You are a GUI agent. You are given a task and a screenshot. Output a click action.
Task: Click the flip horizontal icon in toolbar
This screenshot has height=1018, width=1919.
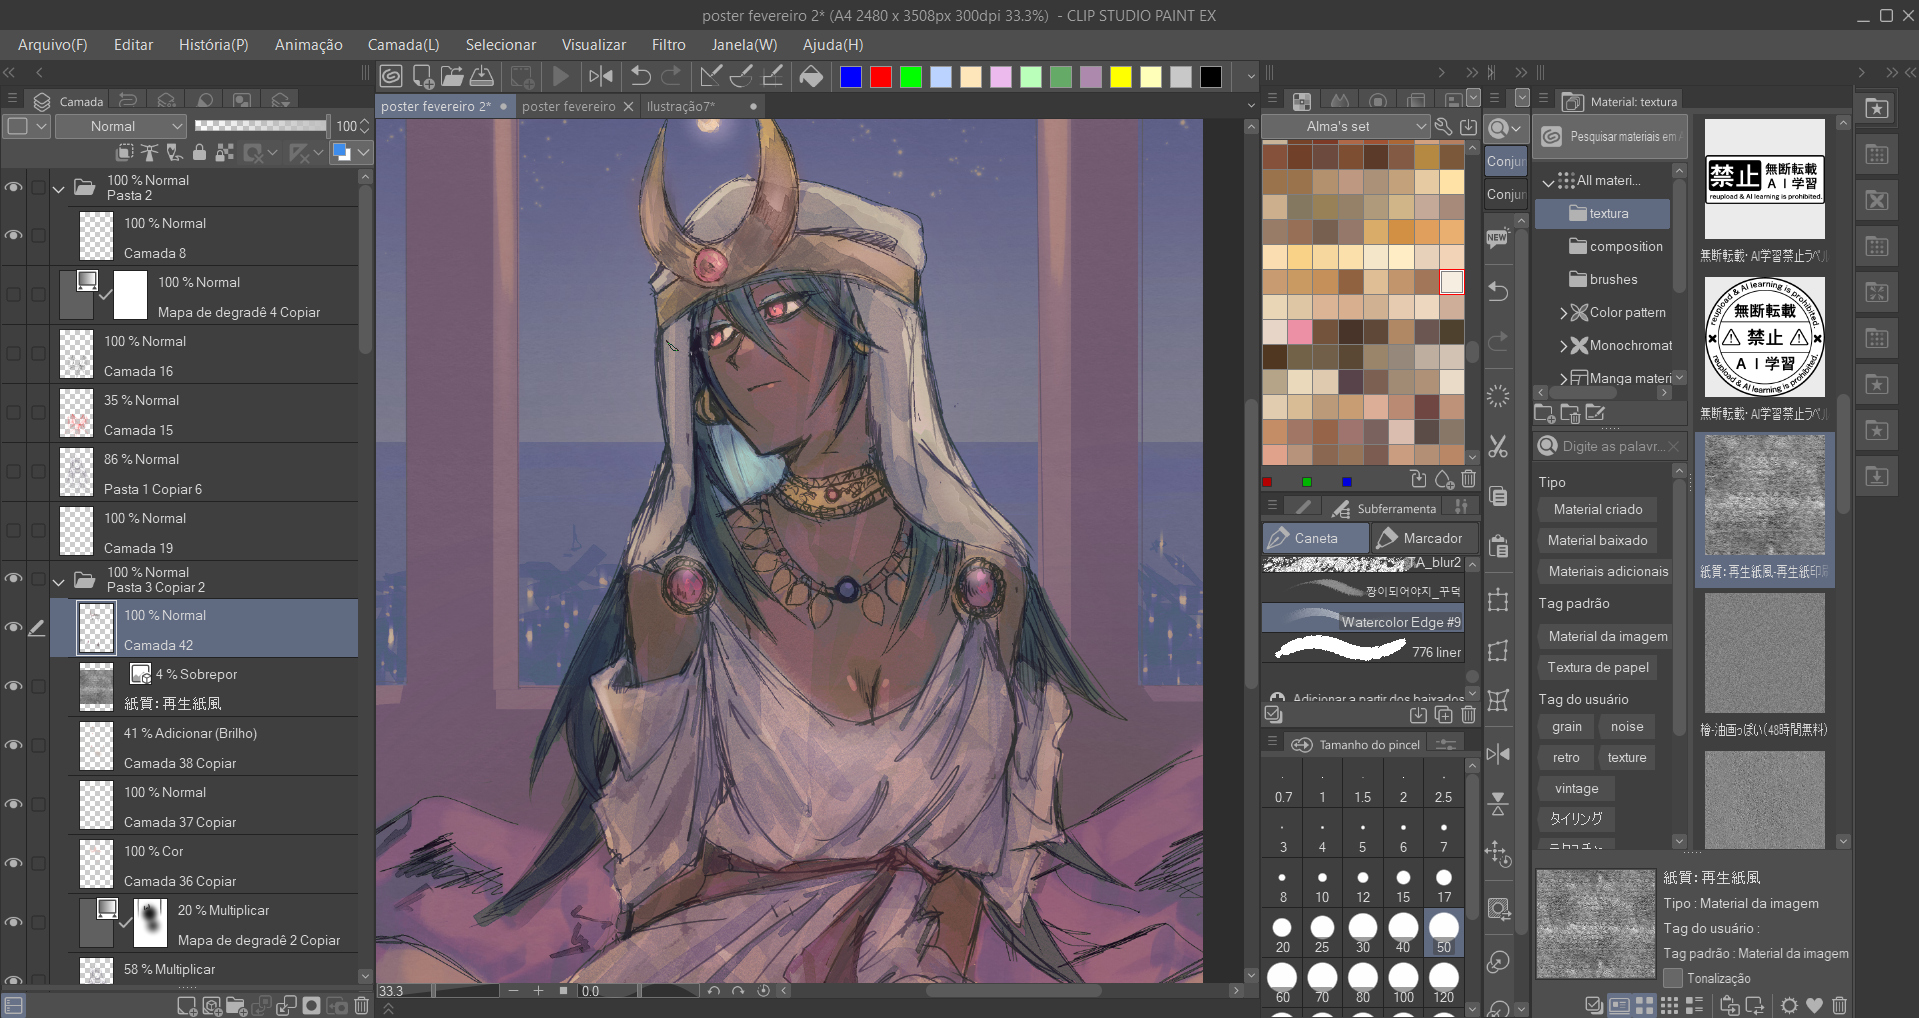click(x=601, y=76)
